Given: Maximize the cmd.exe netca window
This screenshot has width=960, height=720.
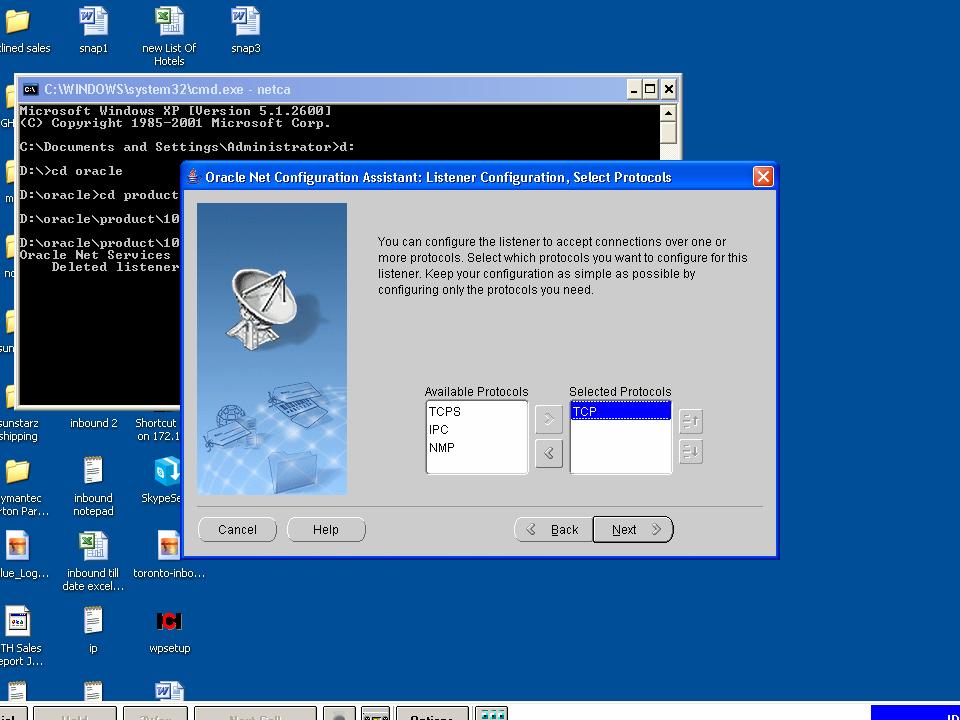Looking at the screenshot, I should click(x=650, y=89).
